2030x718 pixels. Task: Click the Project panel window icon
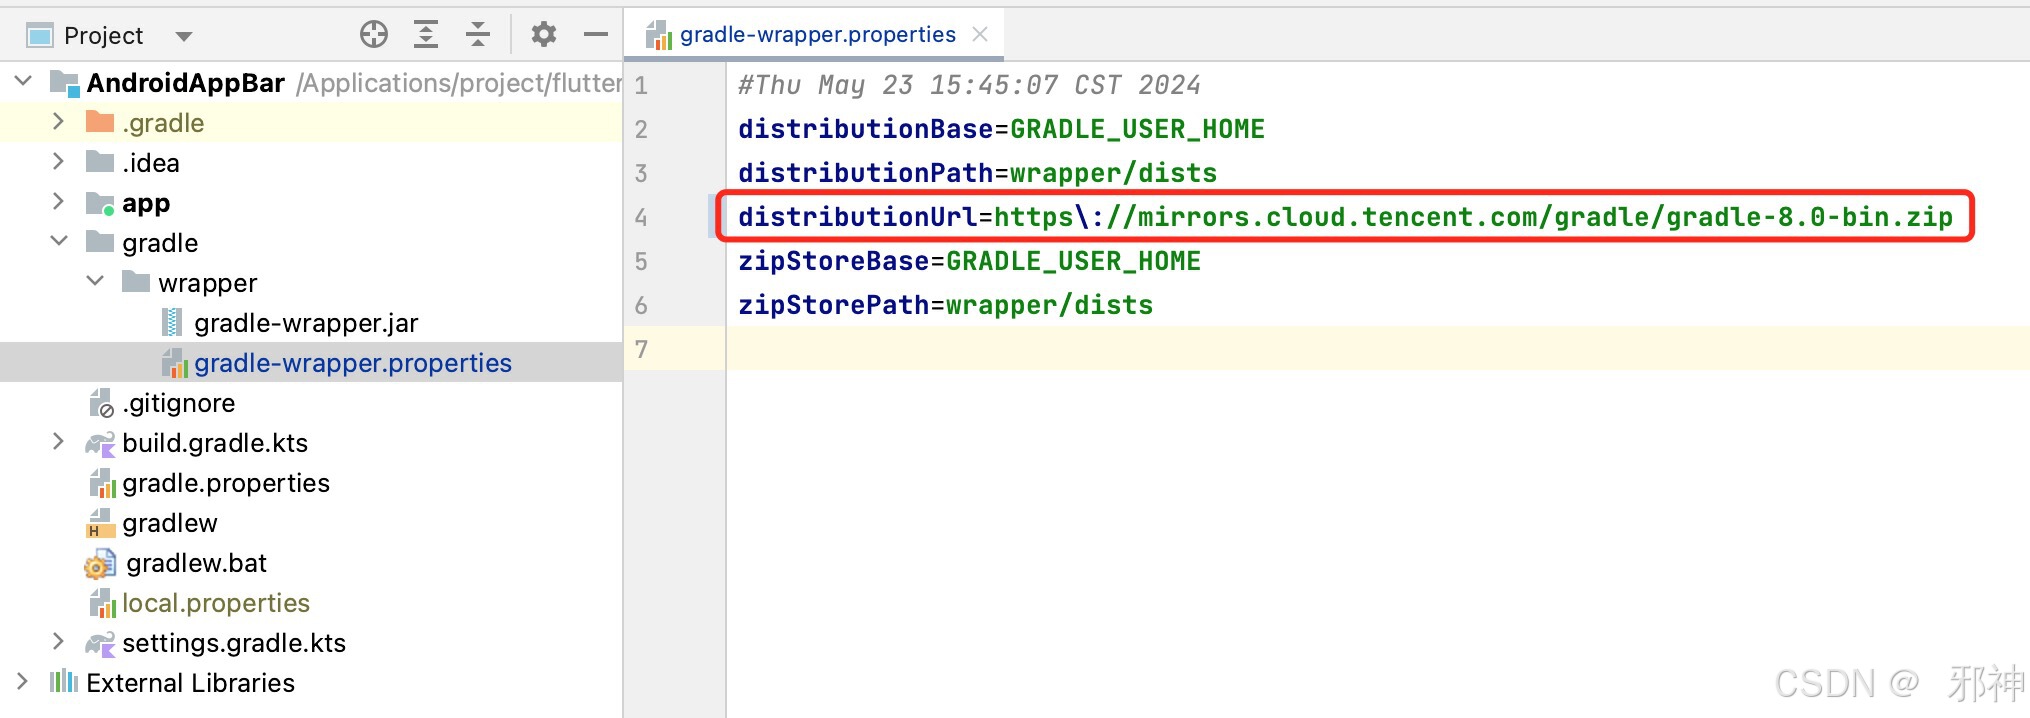40,36
